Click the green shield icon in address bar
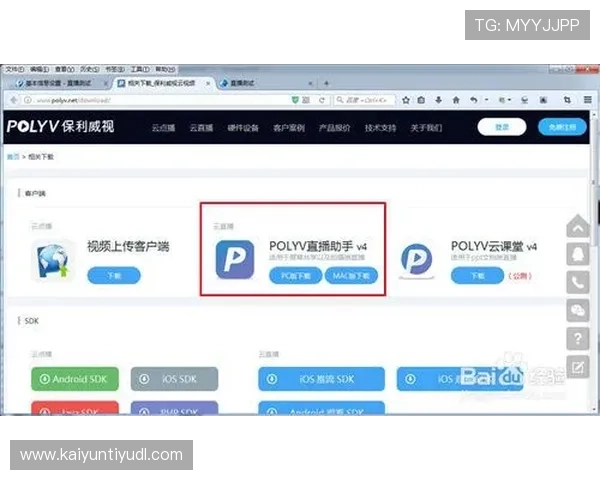This screenshot has width=600, height=480. point(295,100)
